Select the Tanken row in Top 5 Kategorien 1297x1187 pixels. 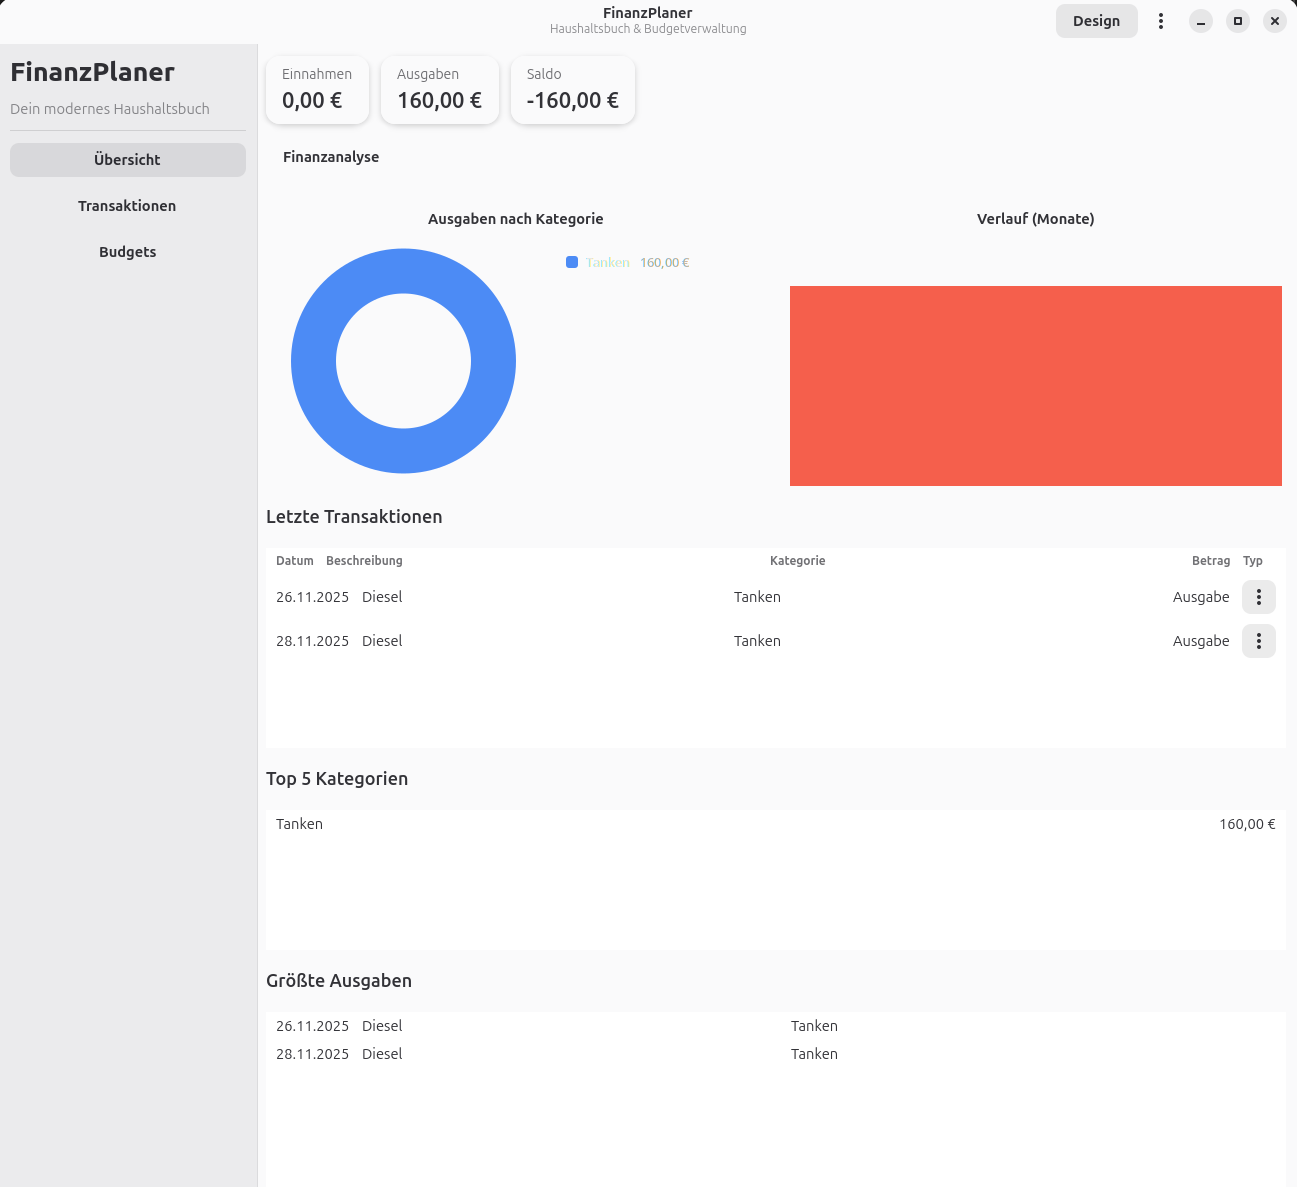point(775,824)
